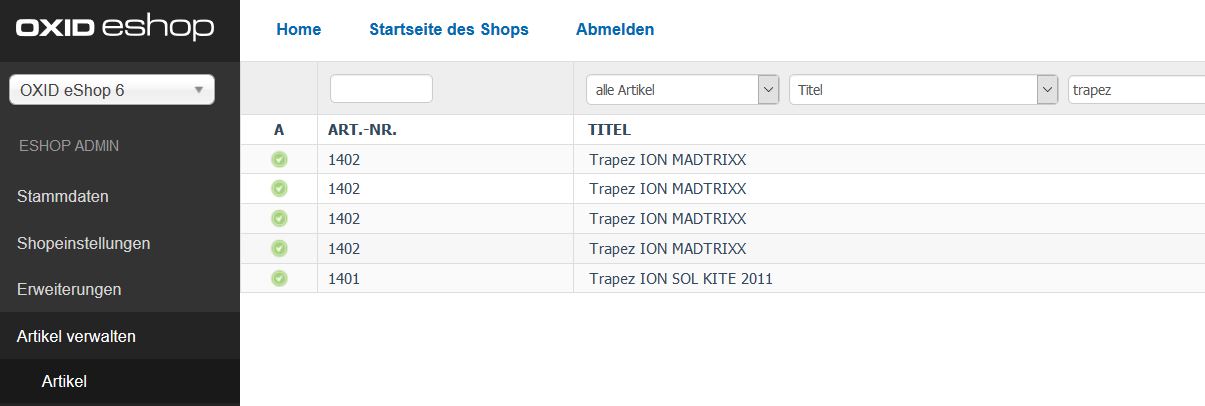The height and width of the screenshot is (406, 1205).
Task: Click active status icon of Trapez ION SOL KITE row
Action: tap(279, 278)
